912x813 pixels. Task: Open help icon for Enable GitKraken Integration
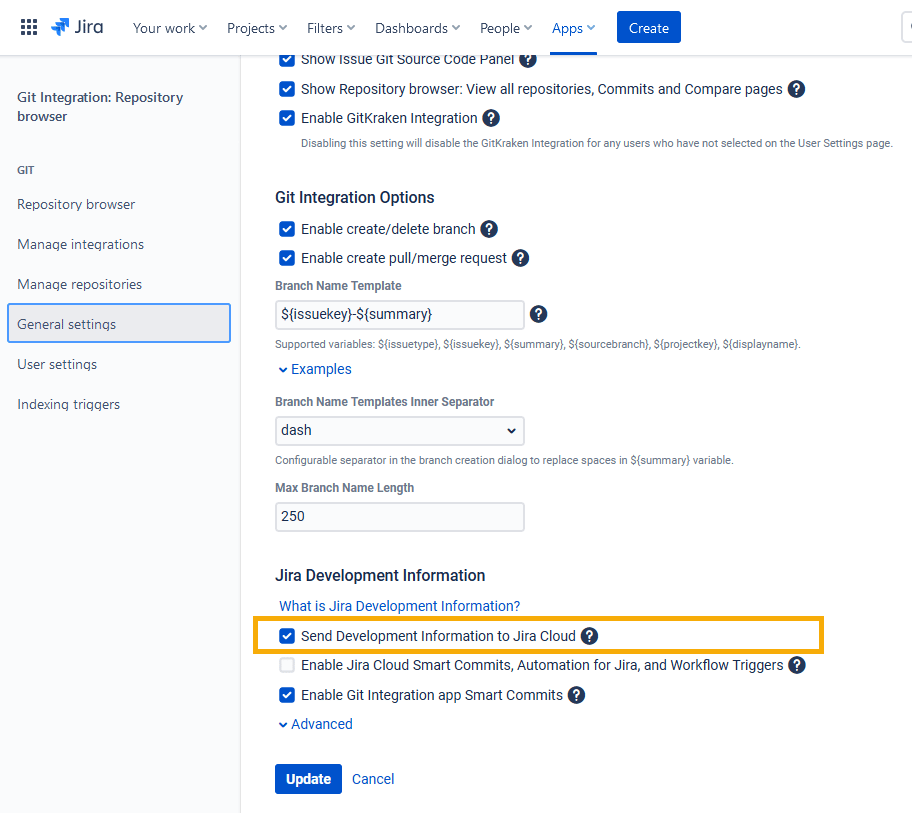point(491,118)
